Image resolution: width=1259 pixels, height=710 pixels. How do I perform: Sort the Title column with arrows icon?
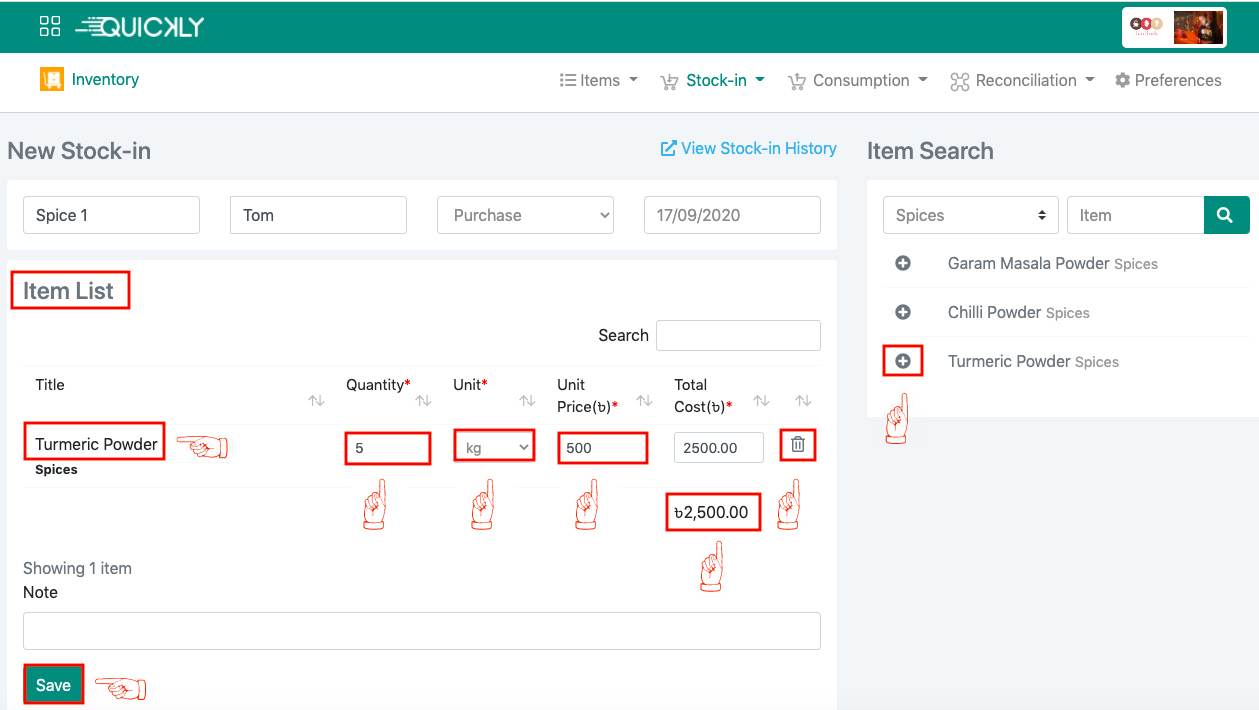(316, 400)
